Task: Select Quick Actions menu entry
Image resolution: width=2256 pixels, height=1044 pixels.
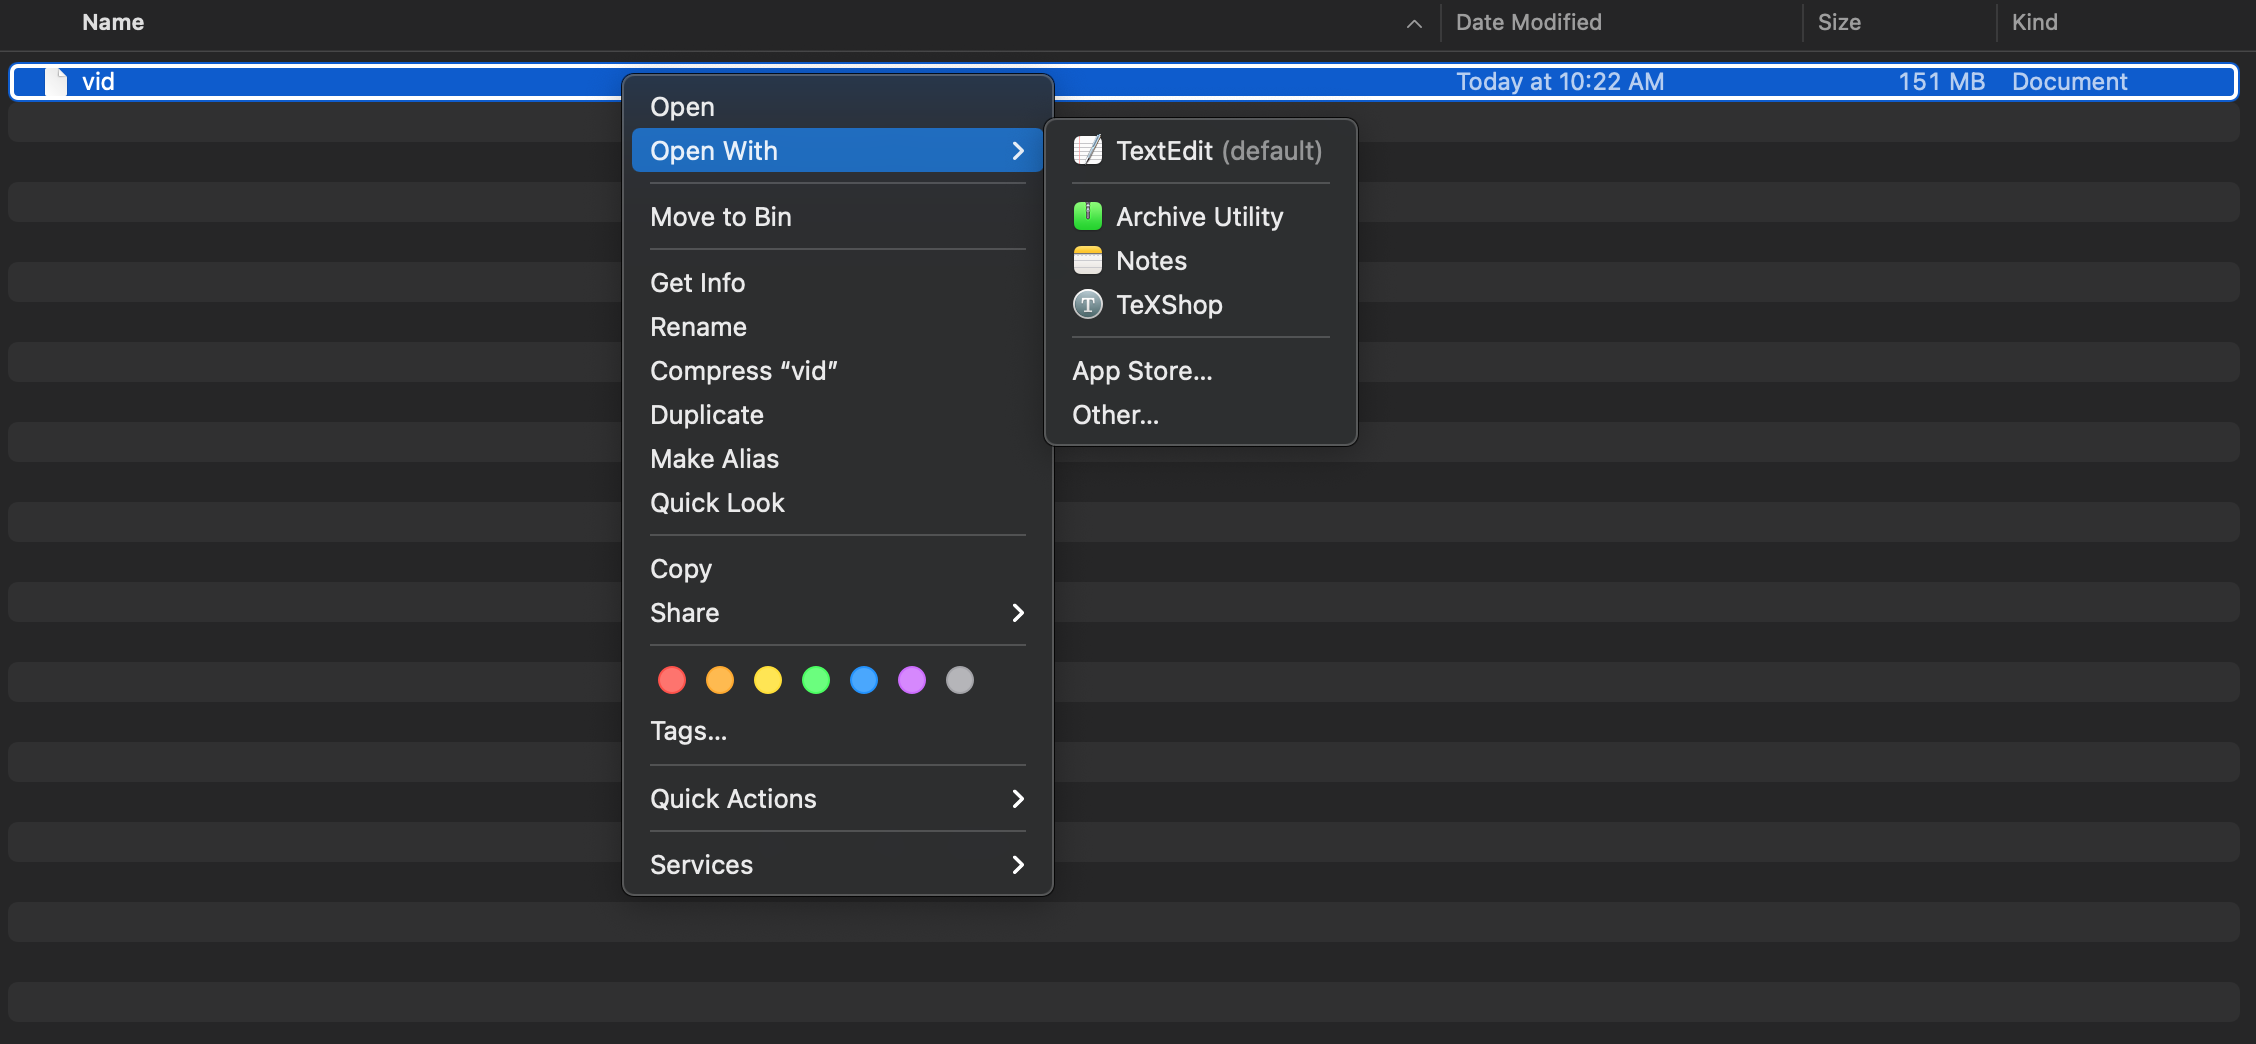Action: click(x=837, y=799)
